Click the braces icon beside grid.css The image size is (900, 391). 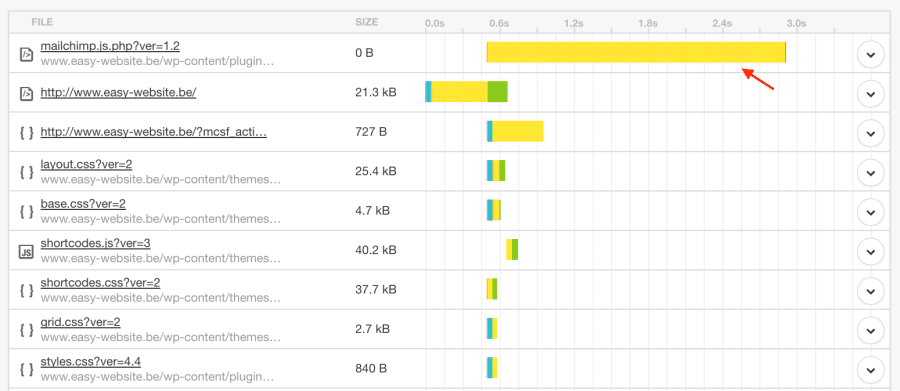click(26, 330)
